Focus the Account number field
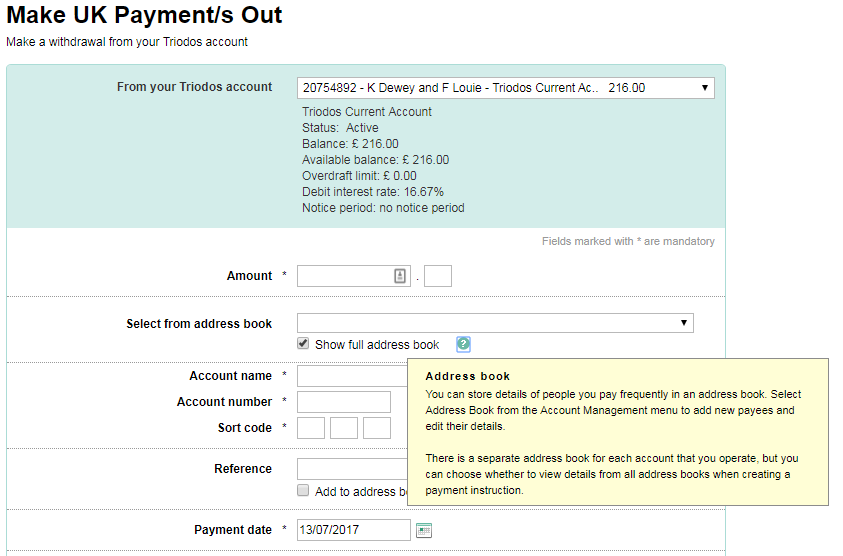Image resolution: width=843 pixels, height=556 pixels. [x=344, y=402]
